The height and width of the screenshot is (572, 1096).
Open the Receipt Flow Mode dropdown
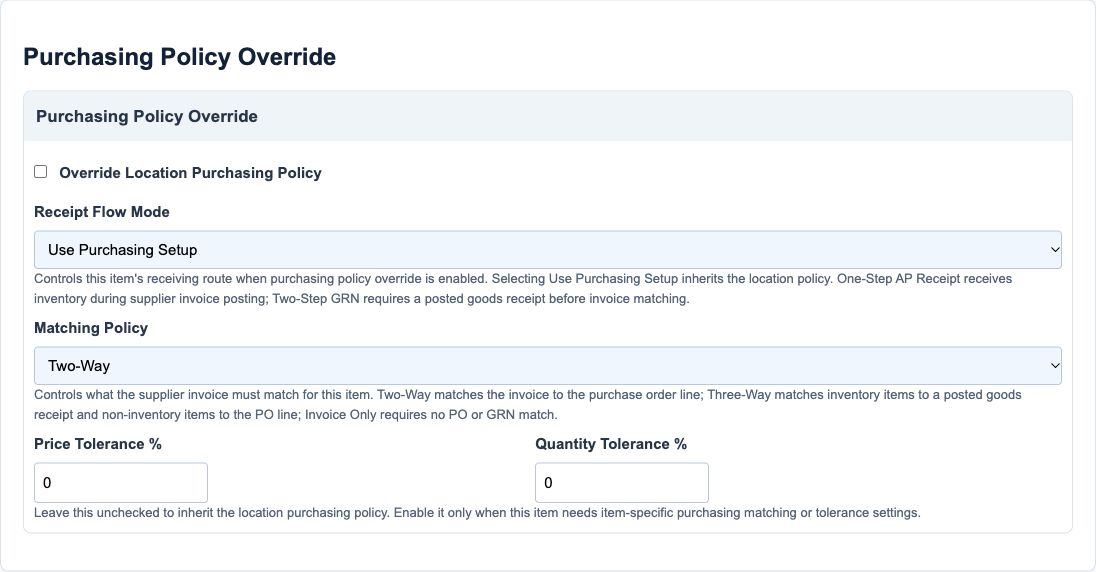(x=547, y=250)
